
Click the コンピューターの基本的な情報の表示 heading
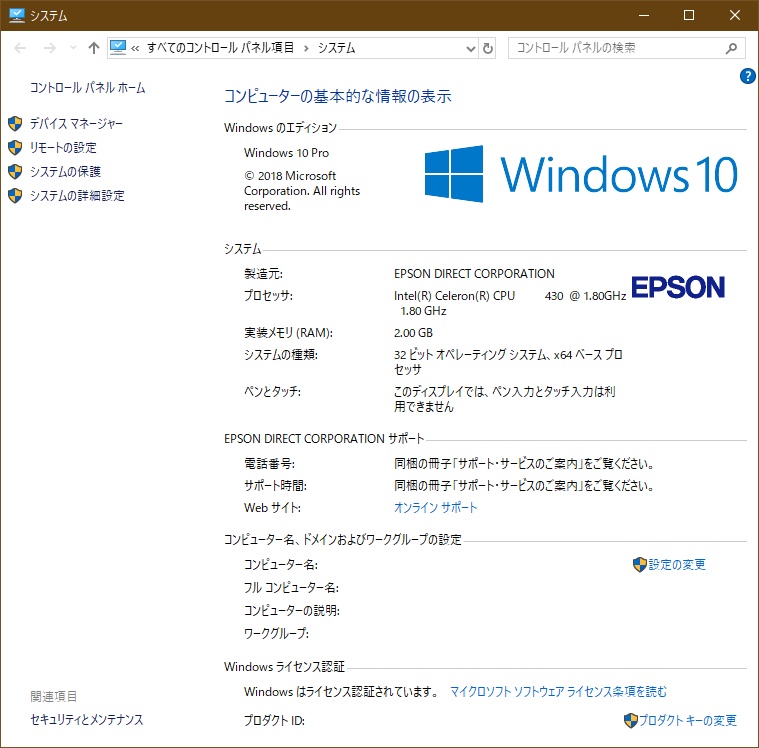click(338, 96)
